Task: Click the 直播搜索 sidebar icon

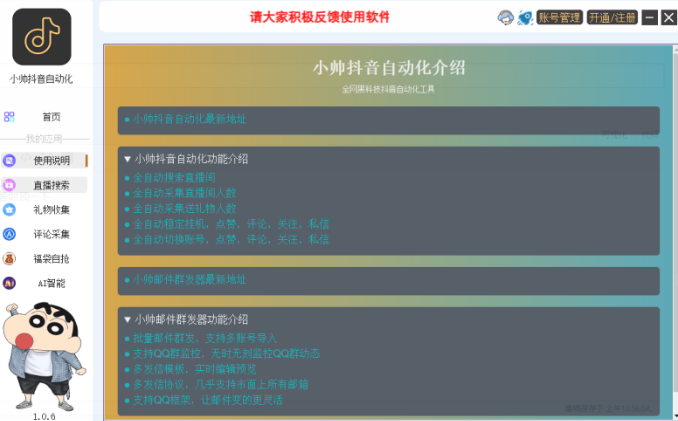Action: click(9, 185)
